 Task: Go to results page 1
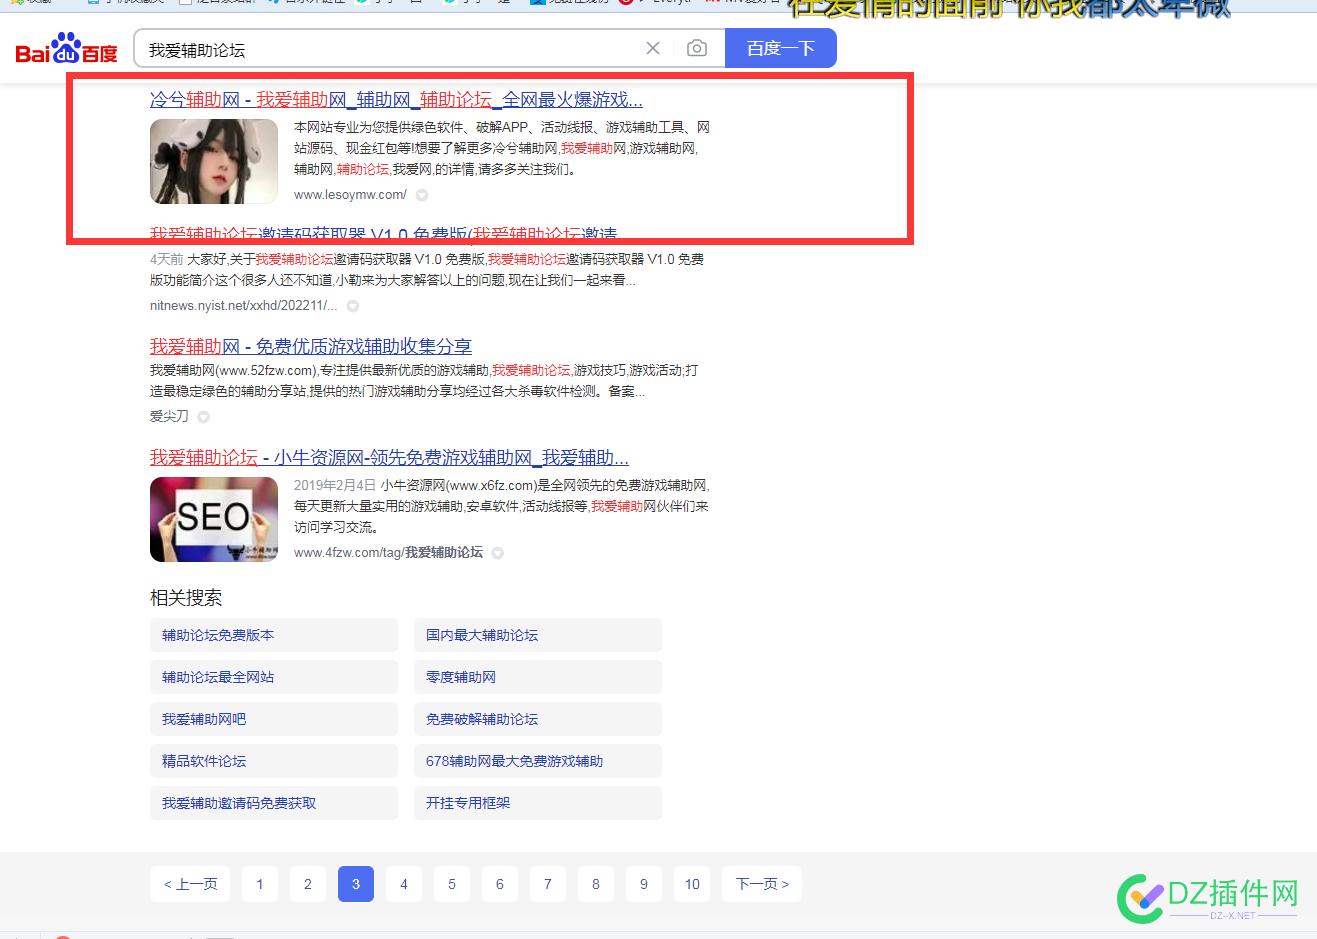[260, 884]
